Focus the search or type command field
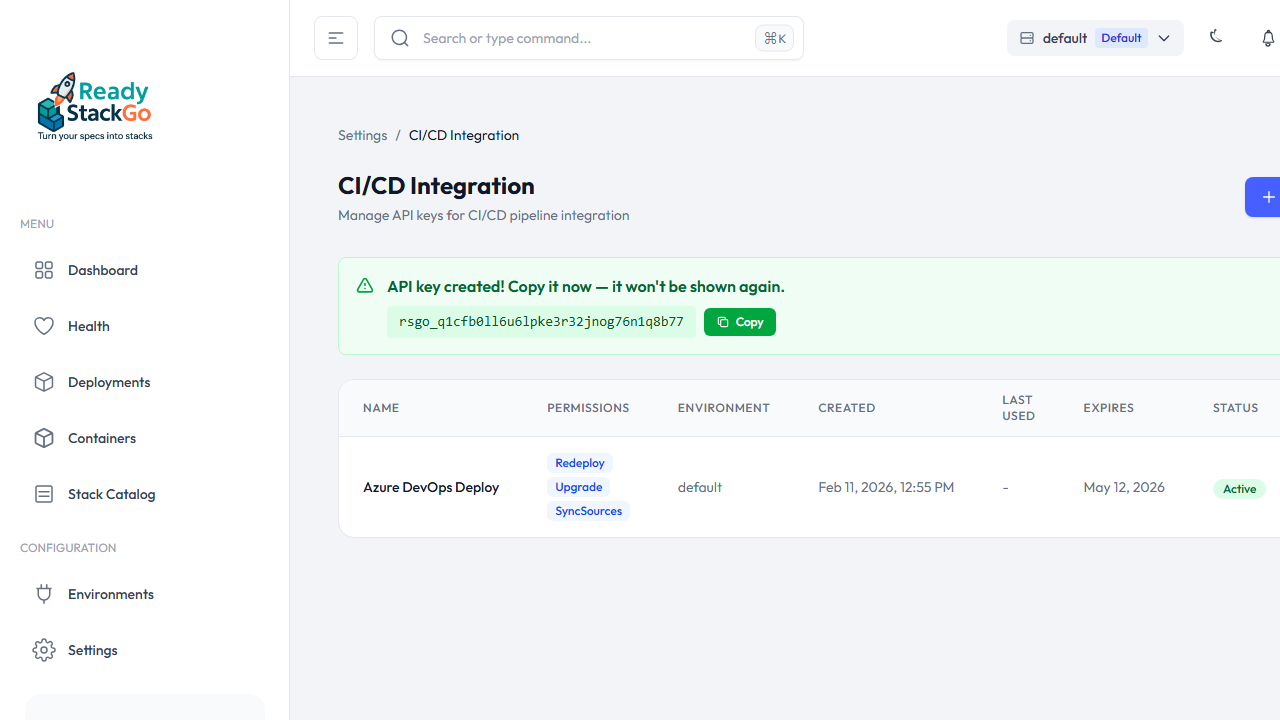This screenshot has width=1280, height=720. tap(580, 38)
